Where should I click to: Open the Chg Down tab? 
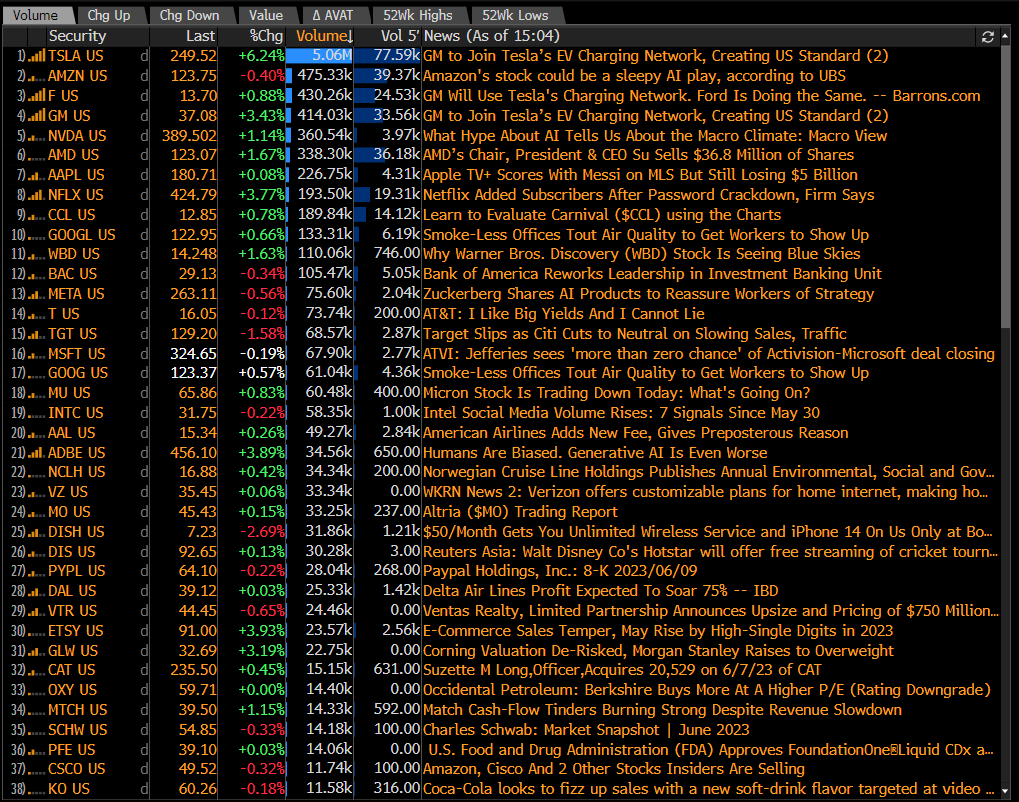click(x=189, y=15)
